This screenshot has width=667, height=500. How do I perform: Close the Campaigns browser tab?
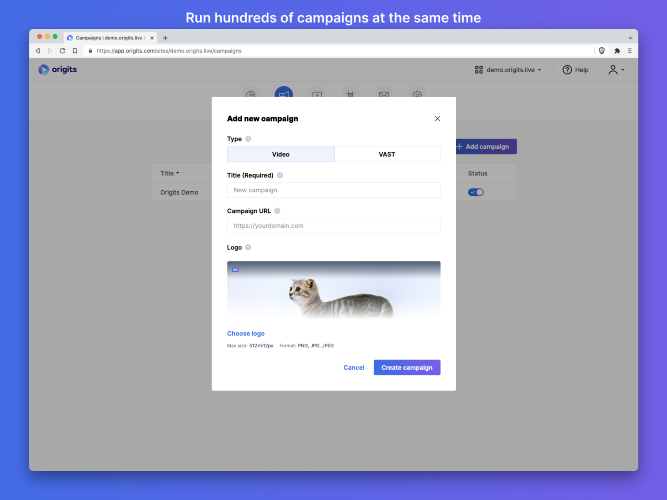coord(152,38)
